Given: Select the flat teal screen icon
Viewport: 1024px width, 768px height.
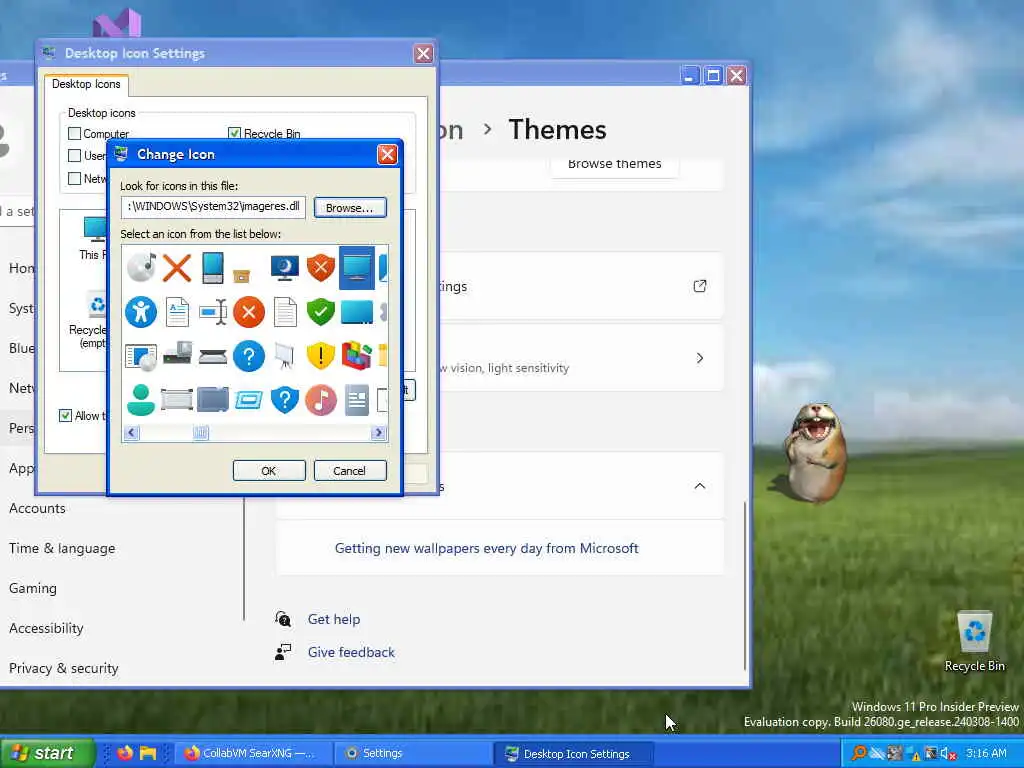Looking at the screenshot, I should tap(357, 312).
